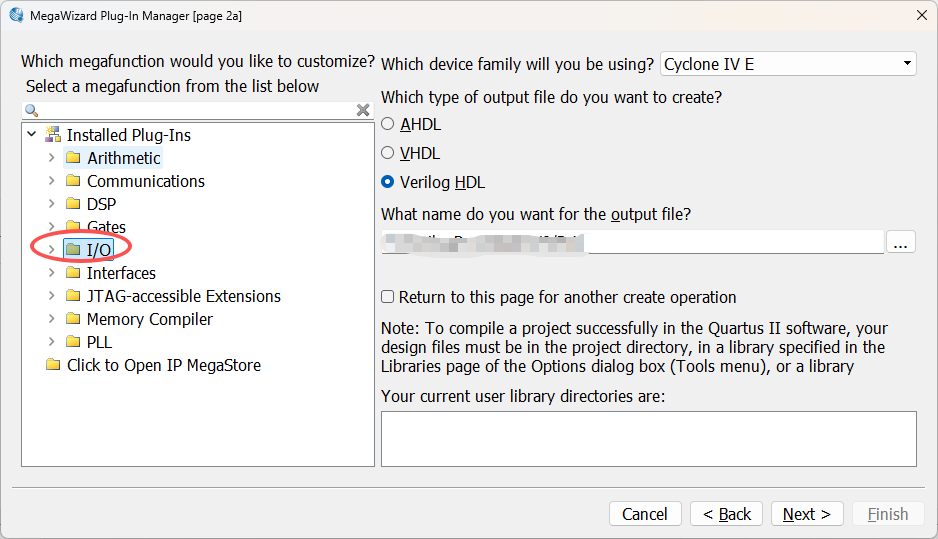Select JTAG-accessible Extensions tree item
Image resolution: width=938 pixels, height=539 pixels.
click(184, 296)
